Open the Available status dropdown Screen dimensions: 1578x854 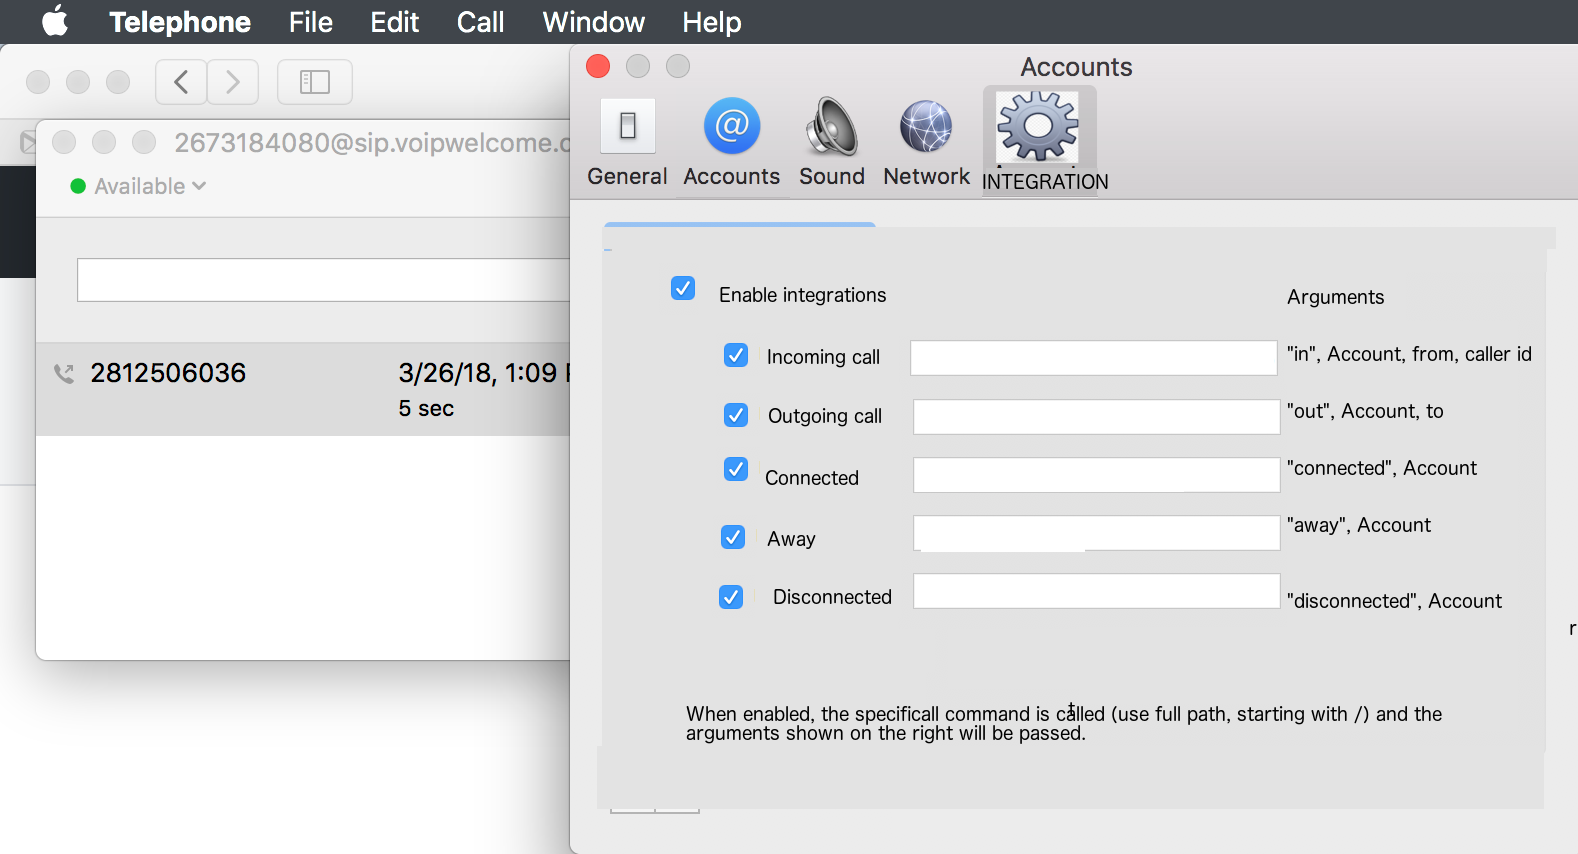[139, 186]
